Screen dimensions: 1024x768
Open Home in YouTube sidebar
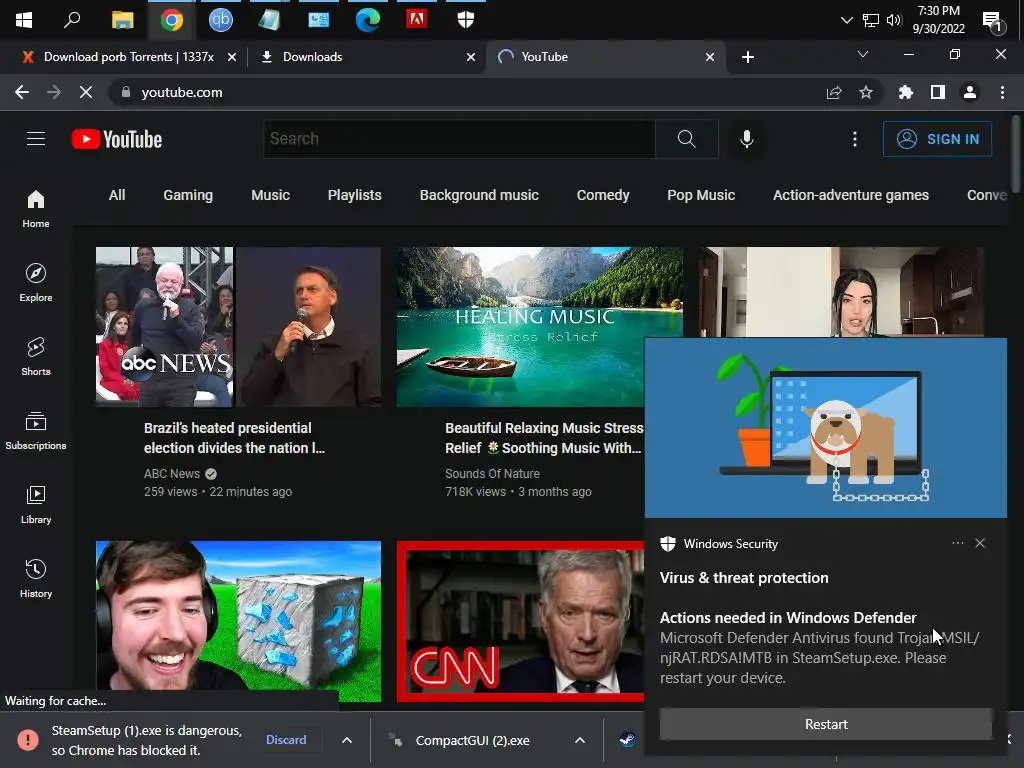click(x=36, y=209)
